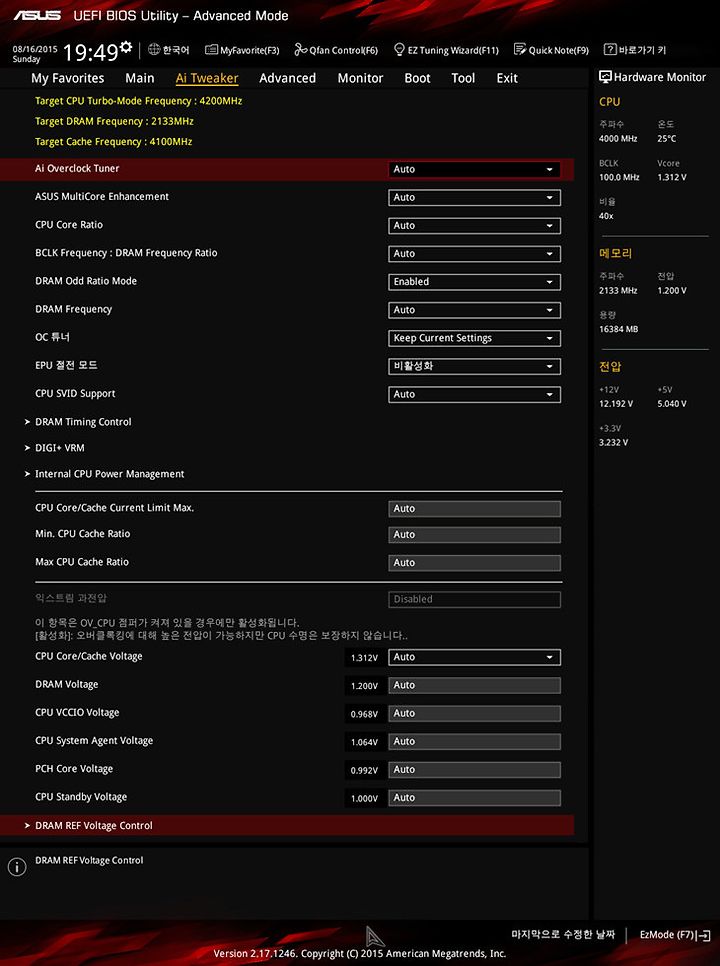Open DRAM Odd Ratio Mode dropdown
This screenshot has width=720, height=966.
click(x=474, y=282)
